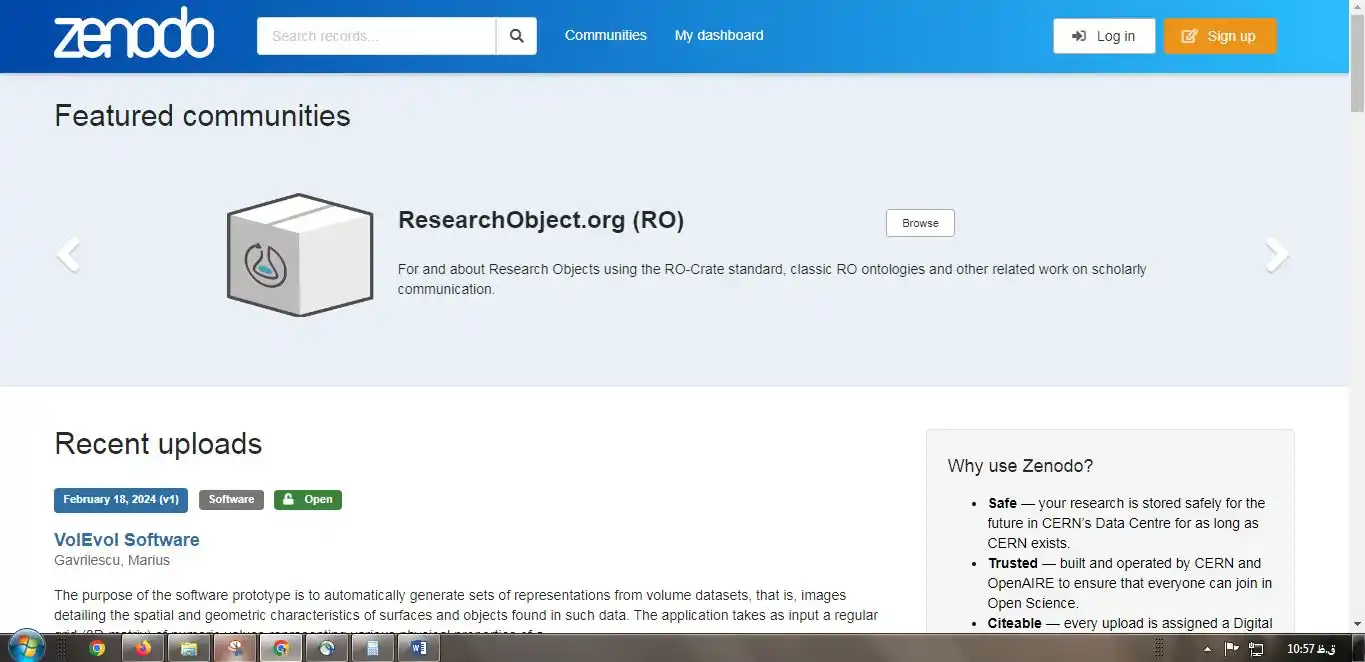Switch to Firefox in the taskbar
1365x662 pixels.
coord(142,648)
